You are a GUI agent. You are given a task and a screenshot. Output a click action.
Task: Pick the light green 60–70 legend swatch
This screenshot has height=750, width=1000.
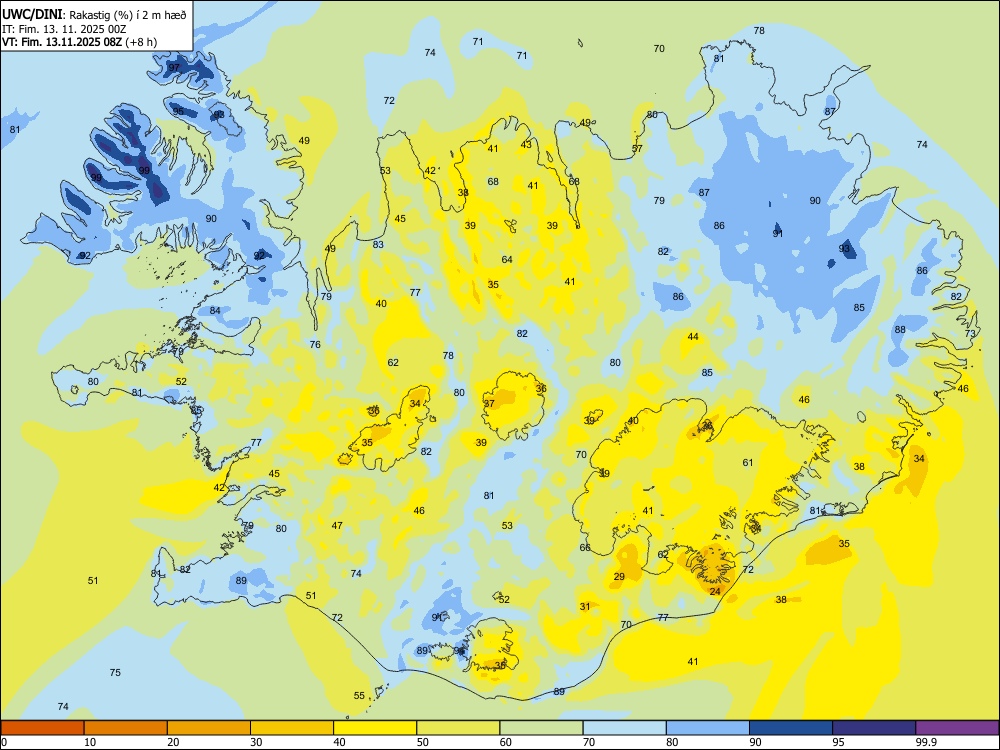pos(541,728)
